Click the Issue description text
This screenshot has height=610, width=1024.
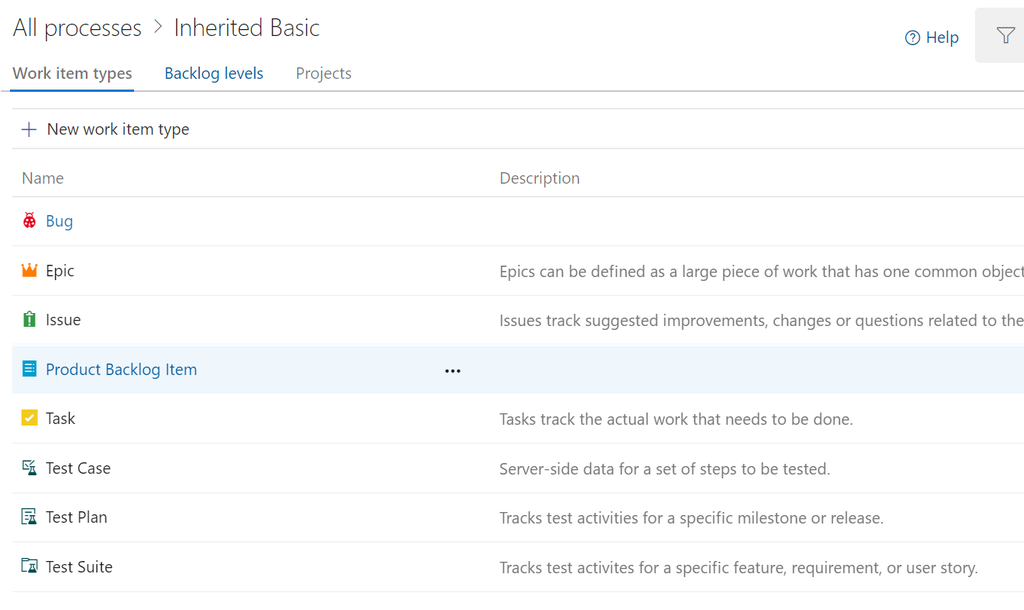pos(761,321)
